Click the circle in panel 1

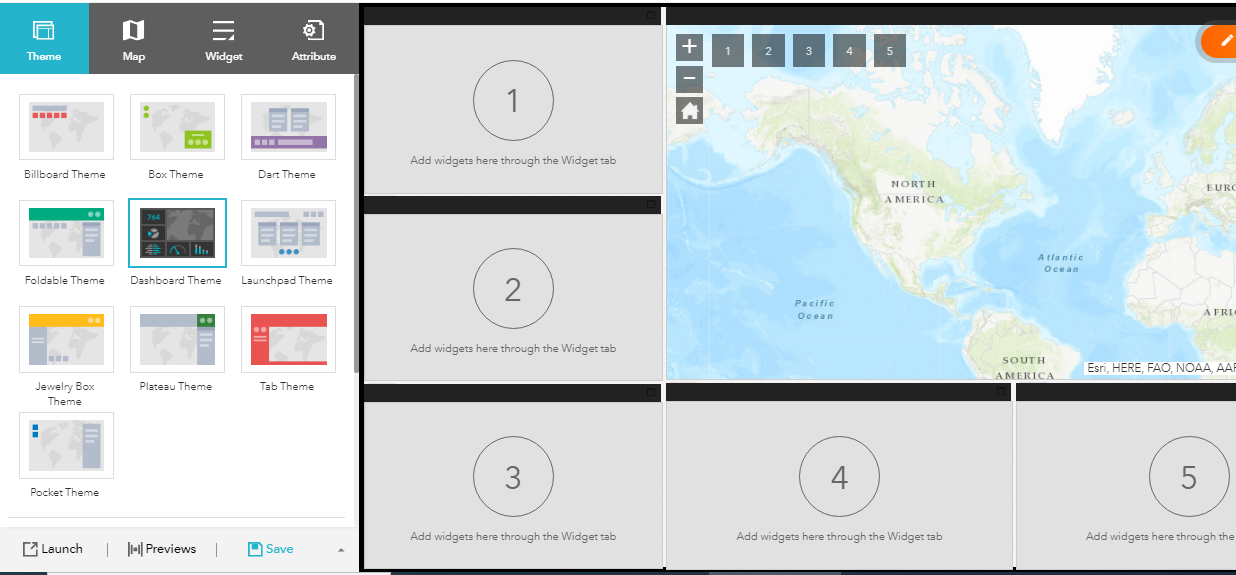coord(513,101)
